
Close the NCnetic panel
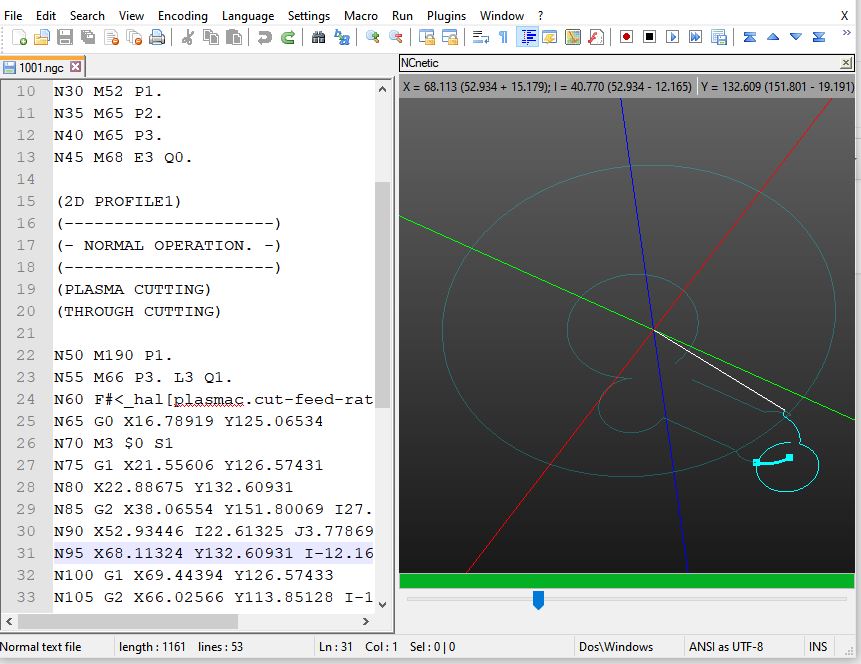tap(846, 63)
